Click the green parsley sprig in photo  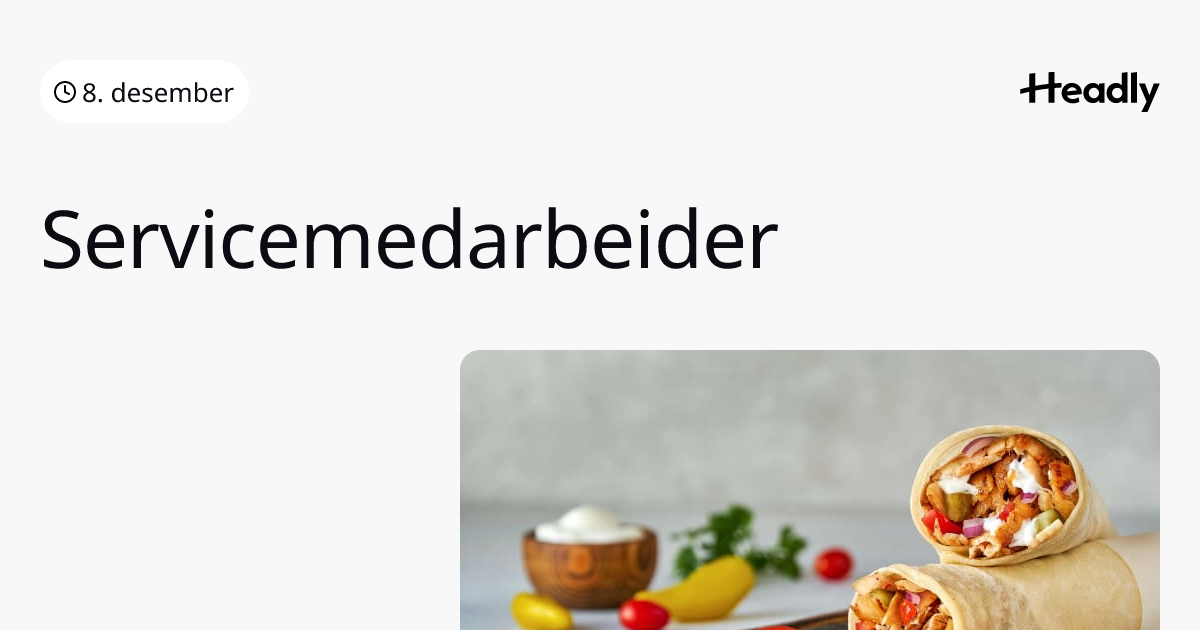740,541
